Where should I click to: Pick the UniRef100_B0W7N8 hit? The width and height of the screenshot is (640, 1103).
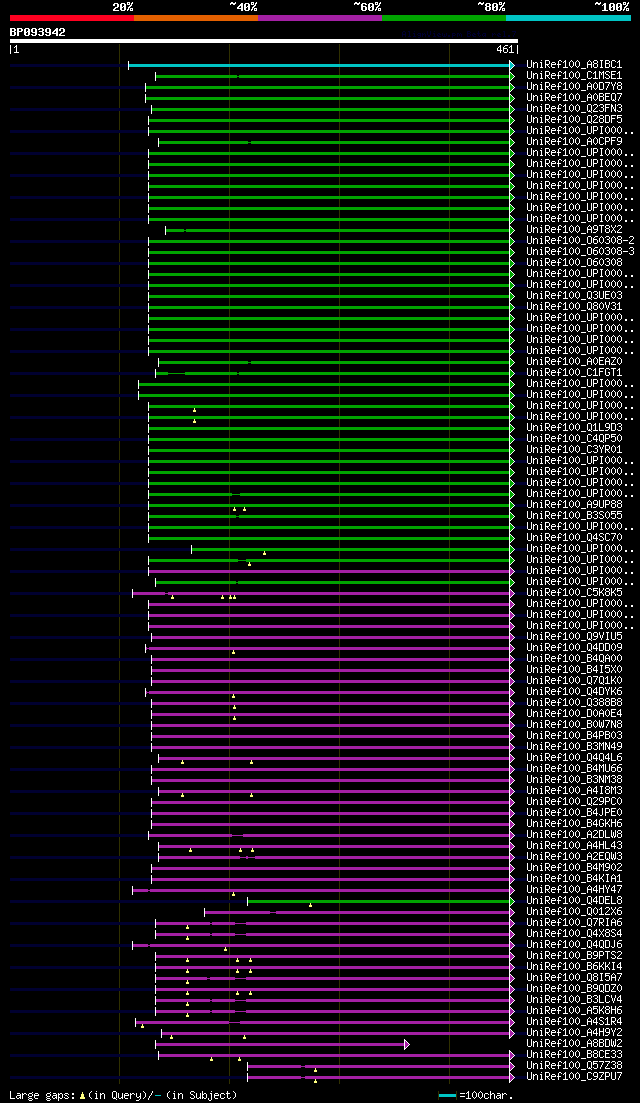pos(574,725)
